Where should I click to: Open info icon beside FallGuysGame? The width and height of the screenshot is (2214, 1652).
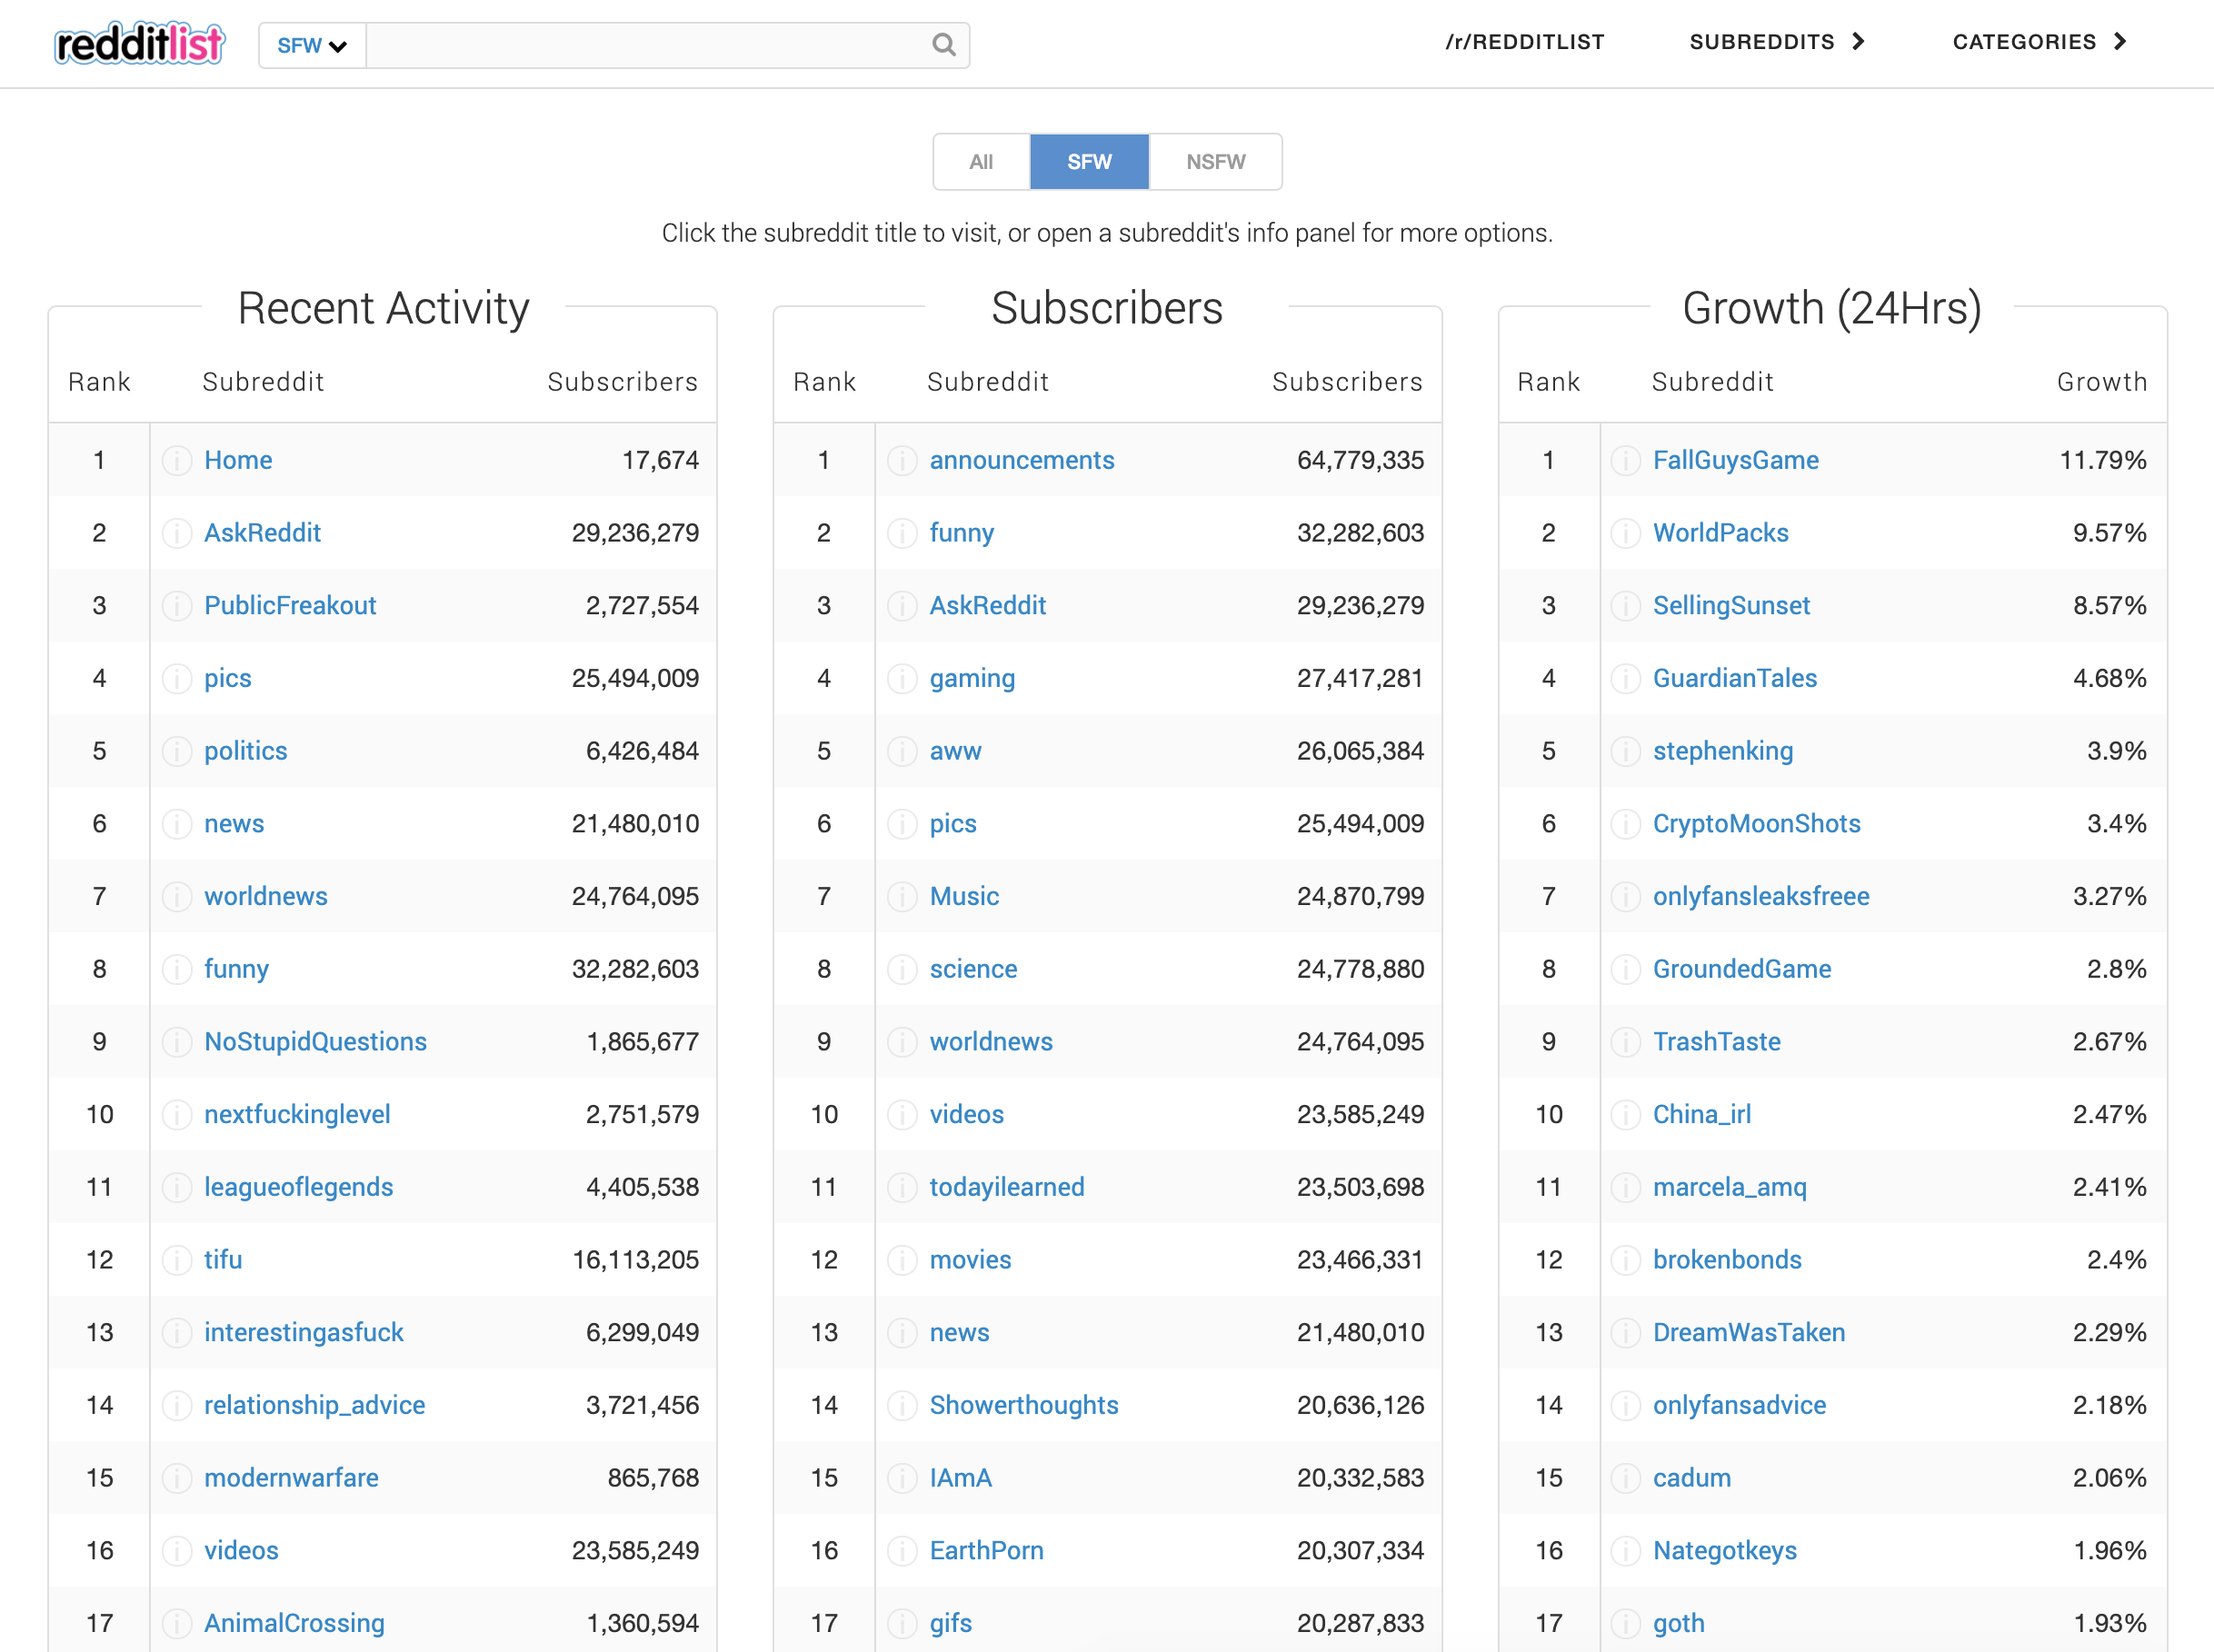tap(1625, 460)
